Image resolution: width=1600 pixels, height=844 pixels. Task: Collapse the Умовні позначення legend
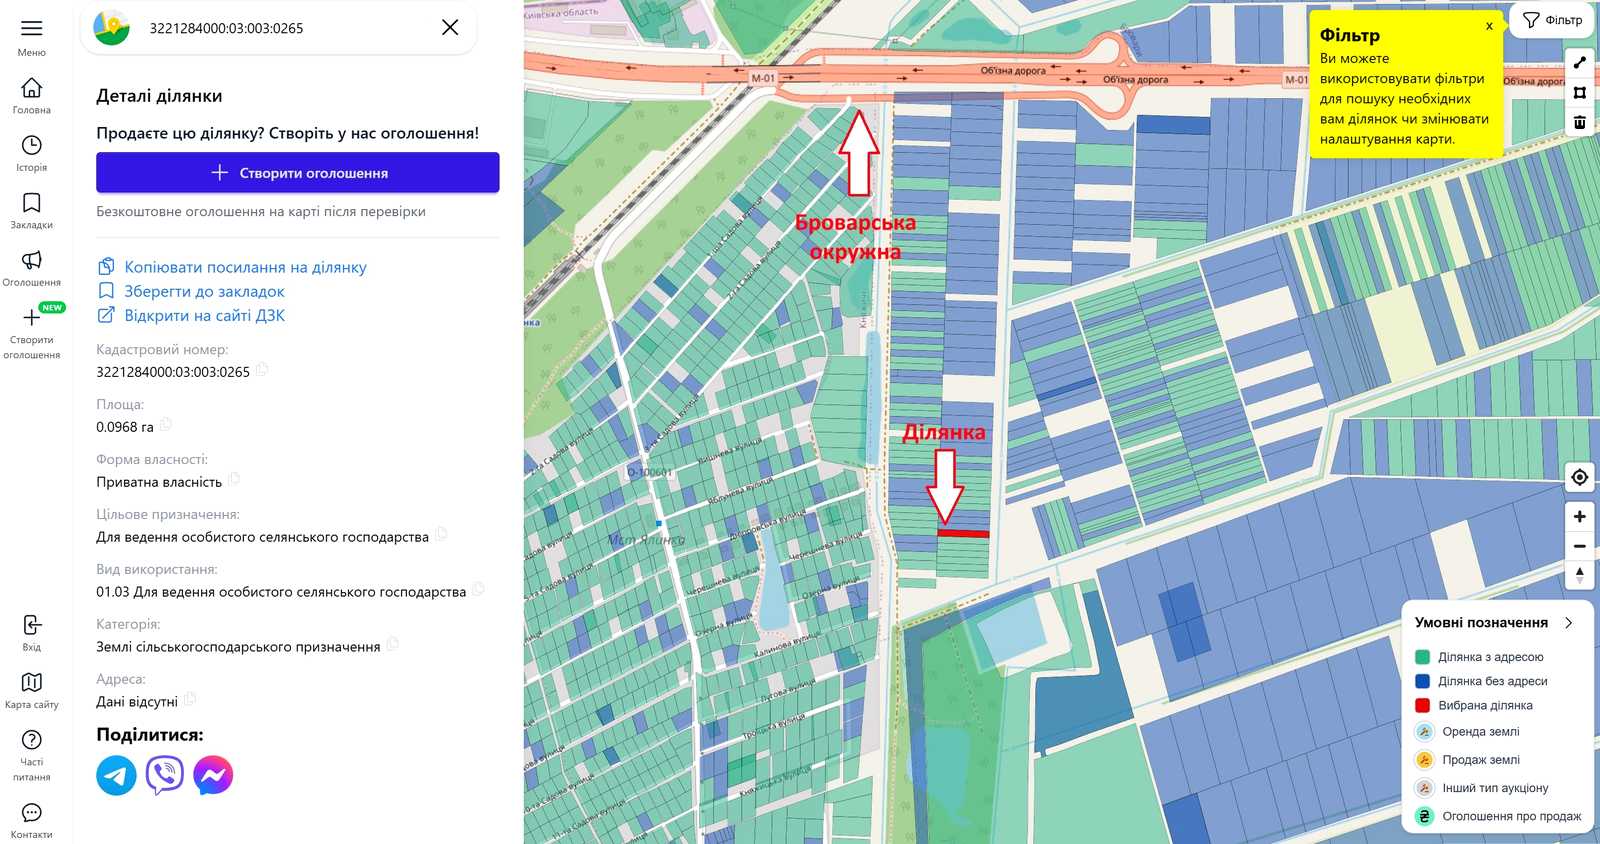click(x=1568, y=622)
